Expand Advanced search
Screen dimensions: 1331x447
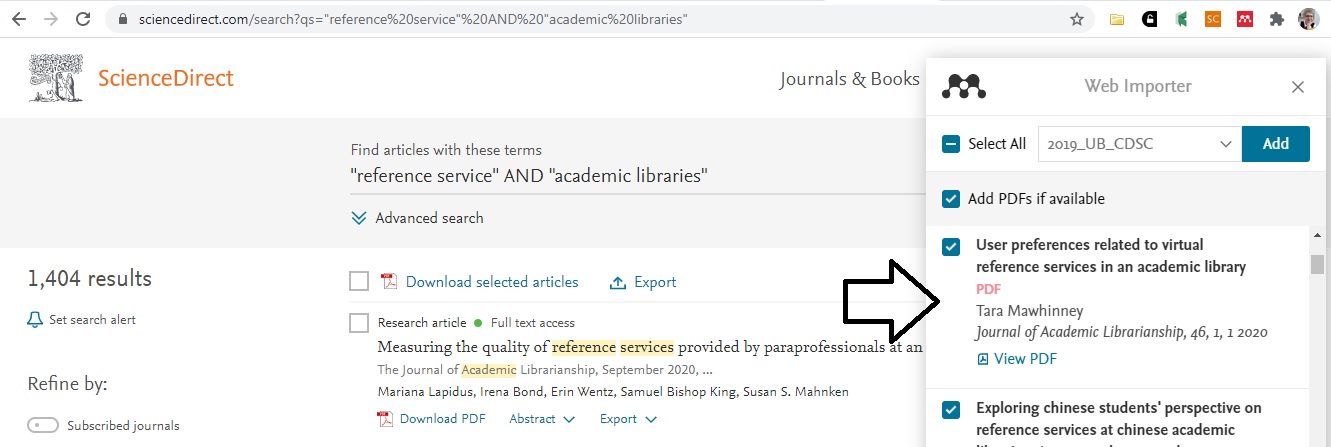point(417,218)
